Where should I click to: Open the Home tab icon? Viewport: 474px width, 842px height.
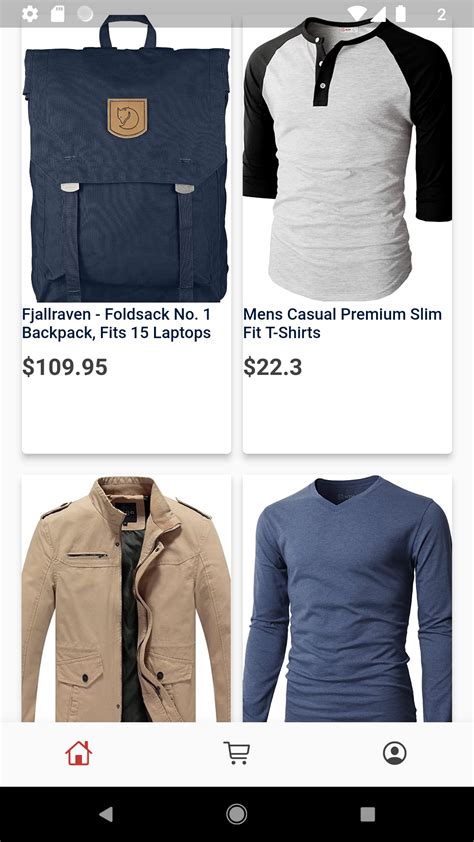(78, 753)
